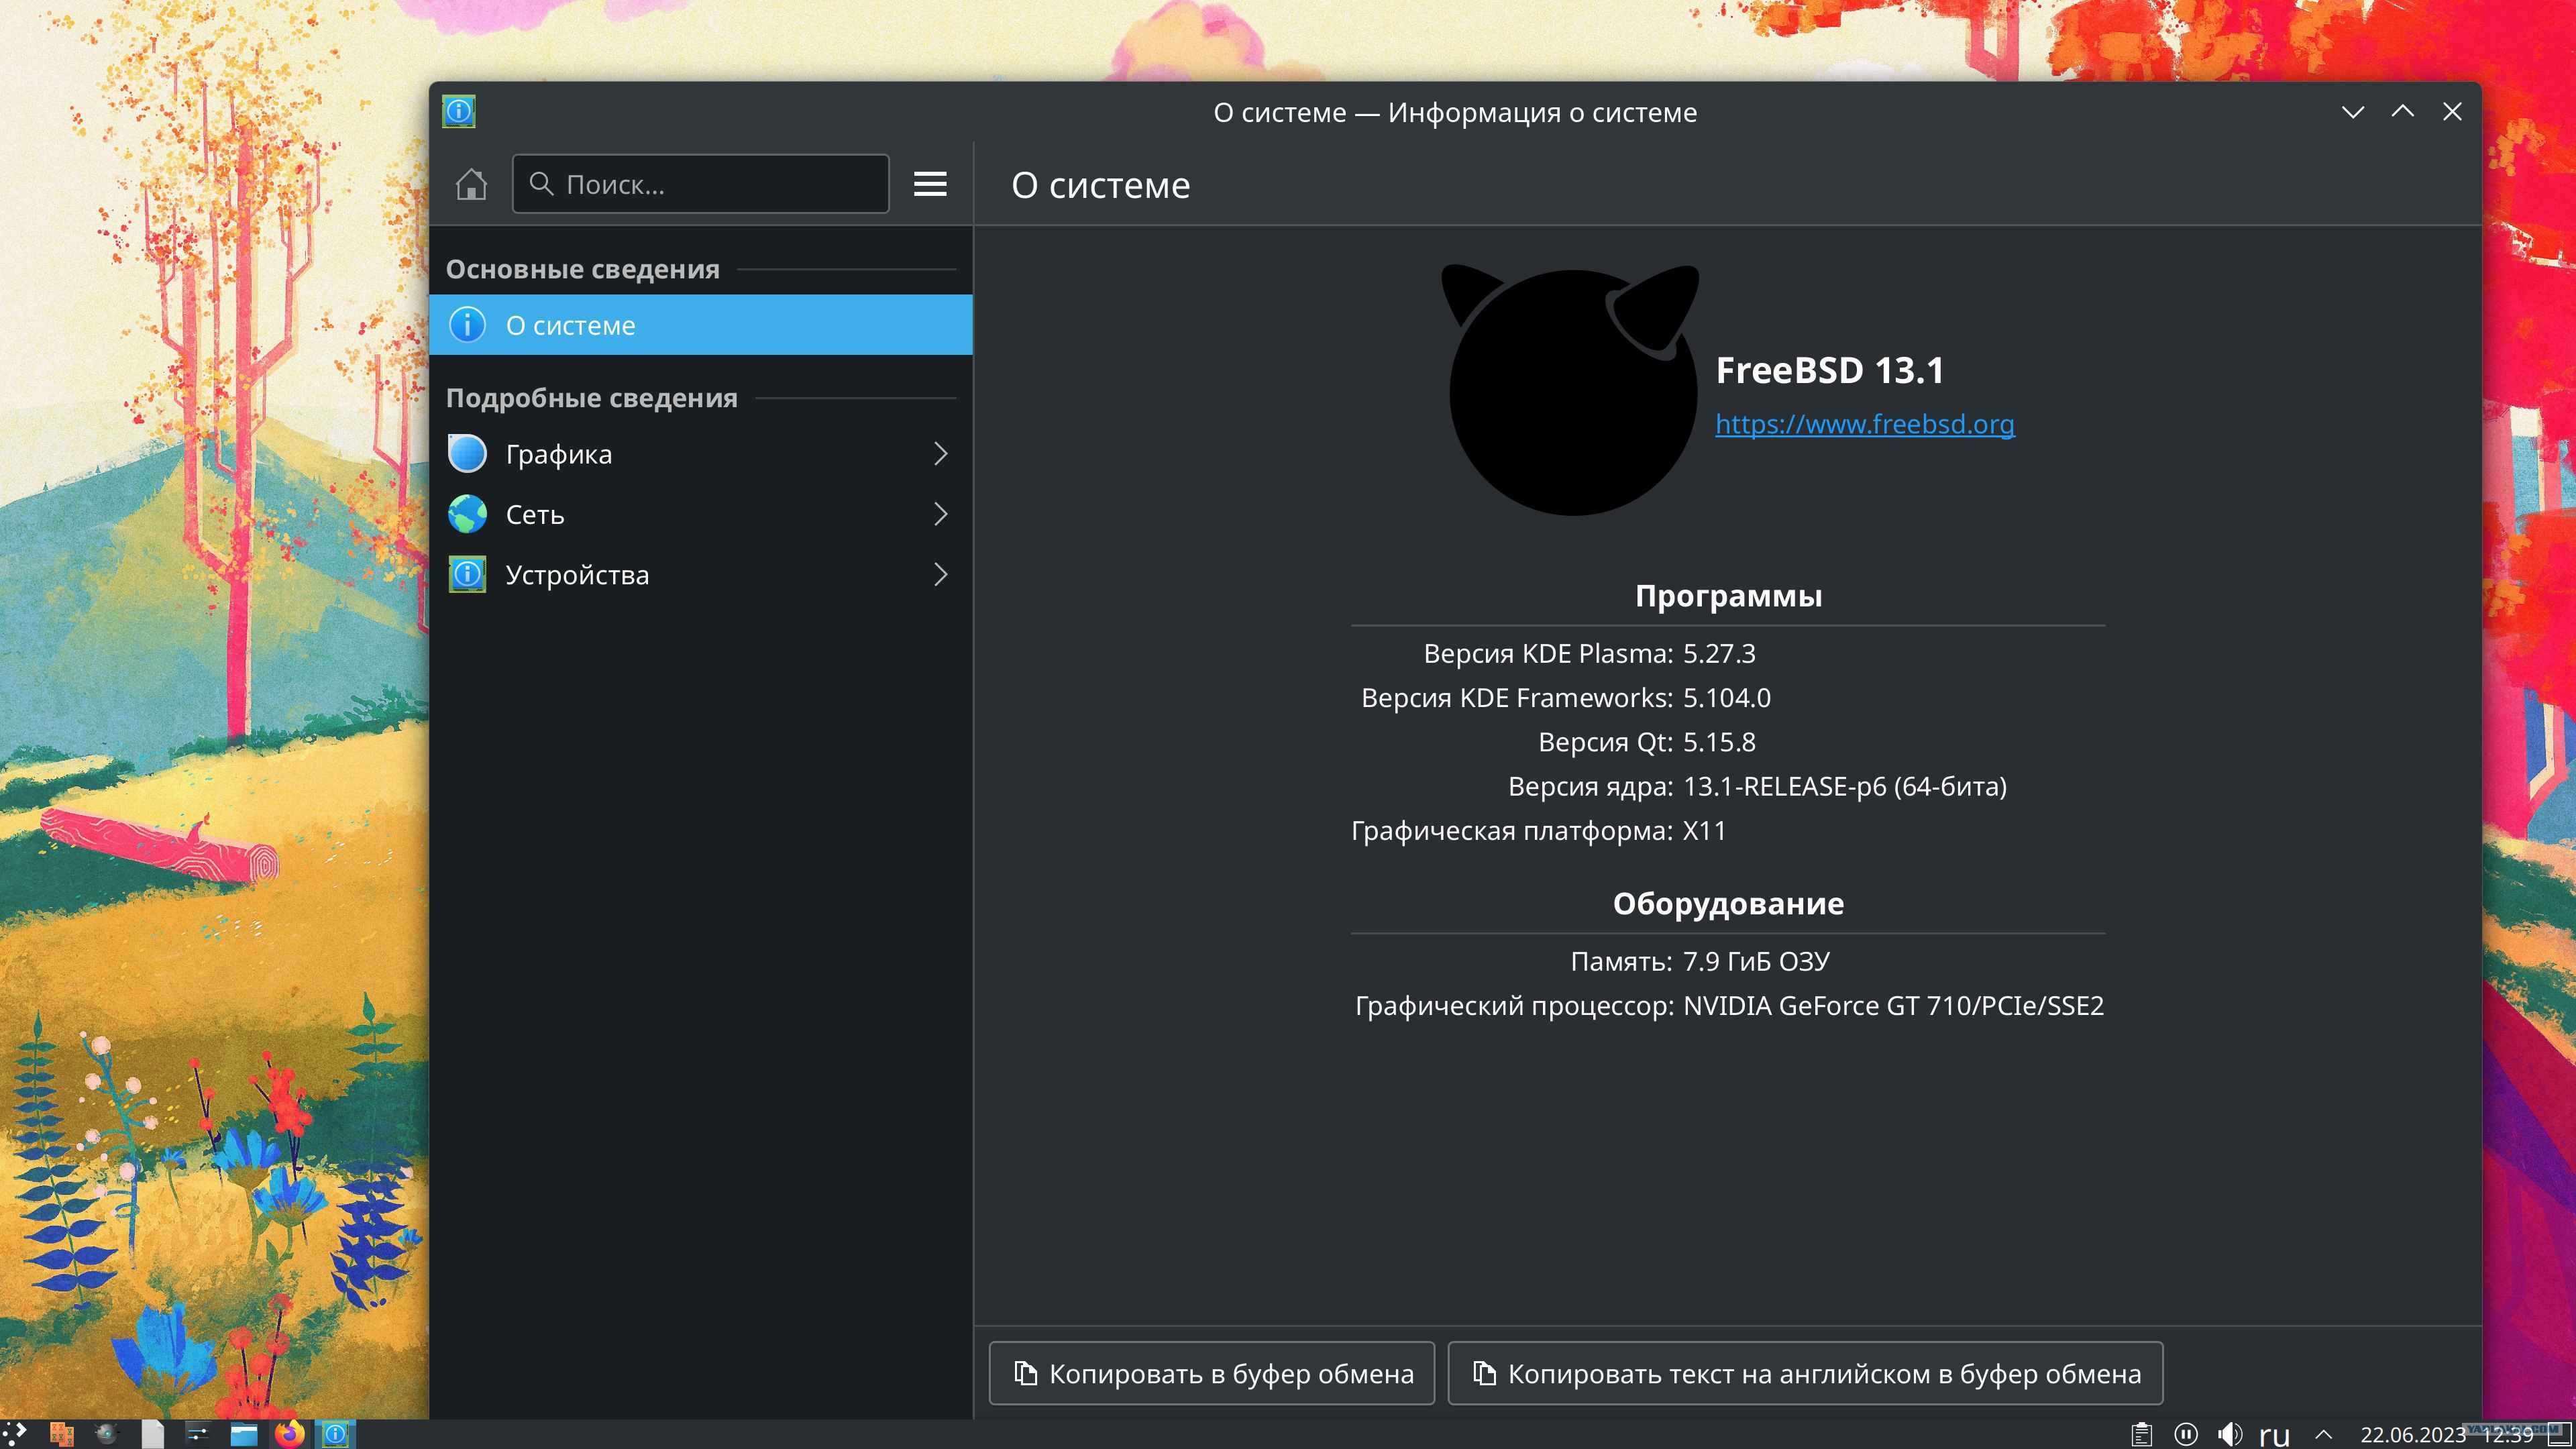Image resolution: width=2576 pixels, height=1449 pixels.
Task: Click the Версия KDE Frameworks label
Action: coord(1517,698)
